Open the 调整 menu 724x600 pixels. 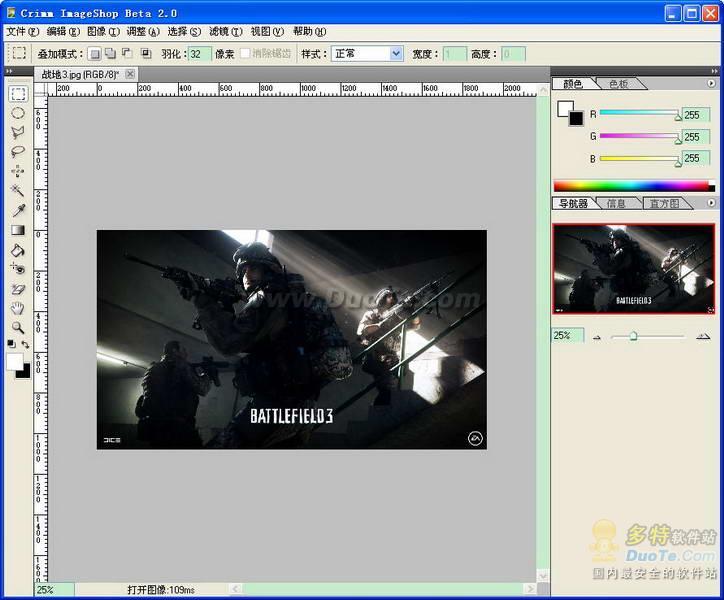143,31
